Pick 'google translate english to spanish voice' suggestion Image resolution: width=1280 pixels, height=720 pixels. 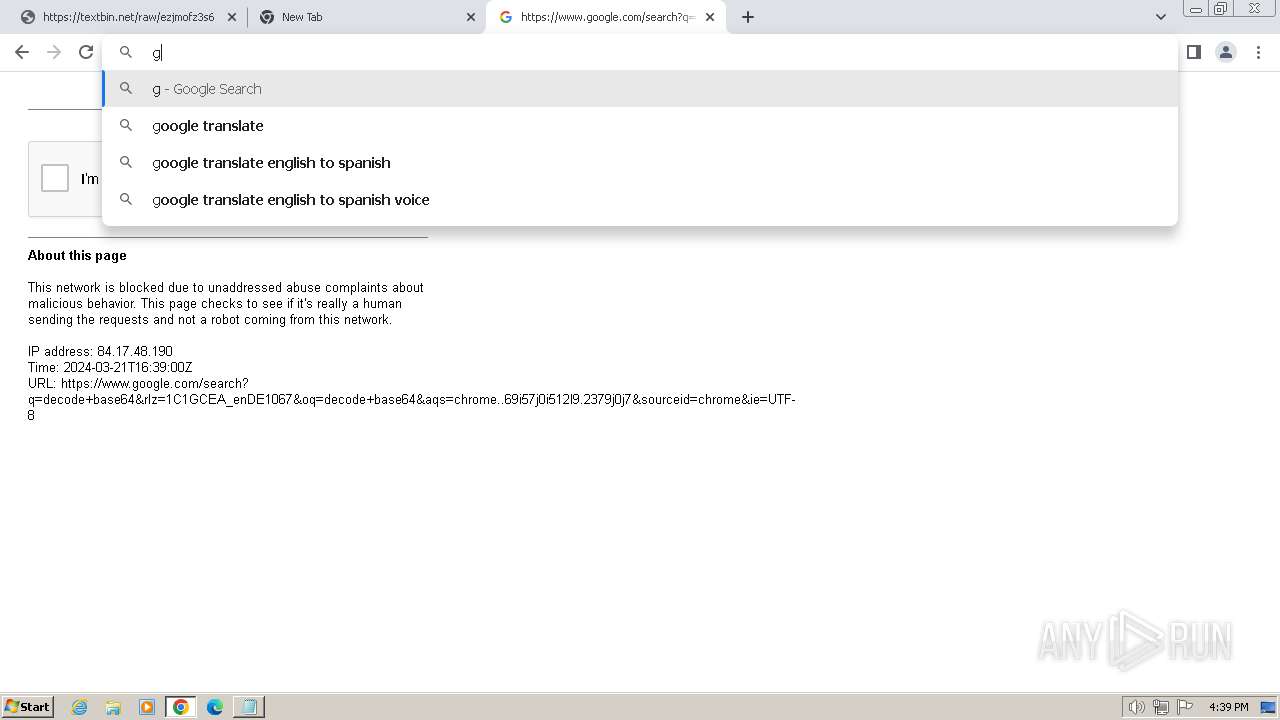(x=640, y=200)
